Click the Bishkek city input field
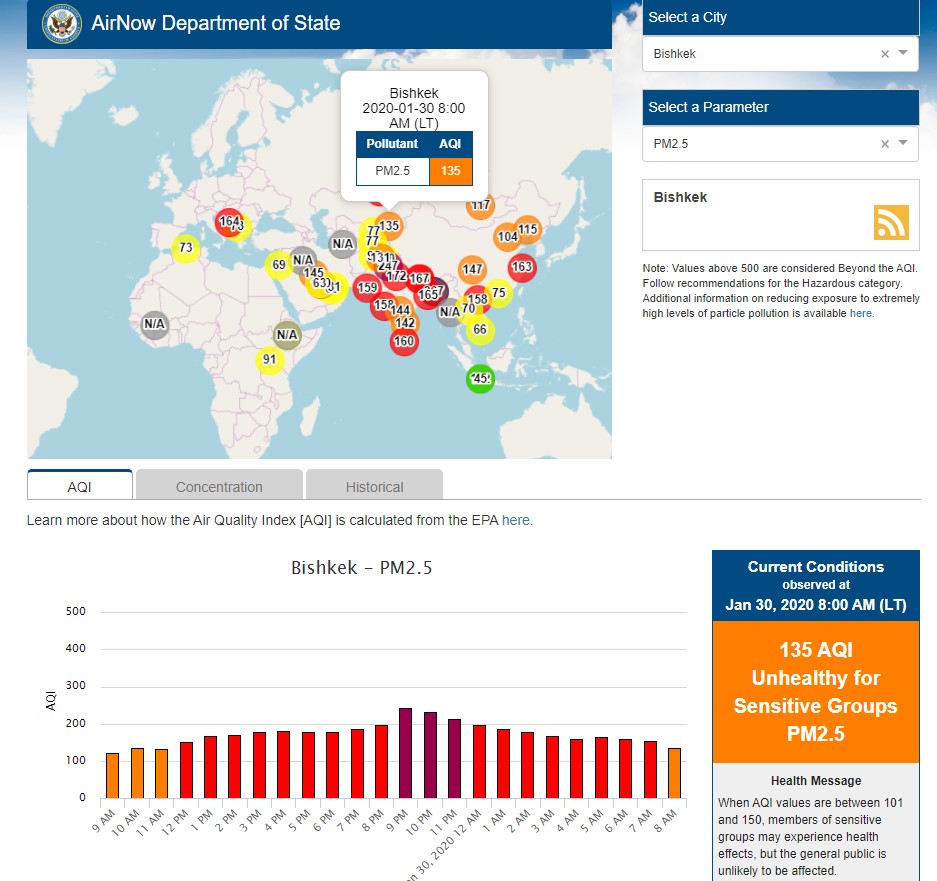 (760, 54)
